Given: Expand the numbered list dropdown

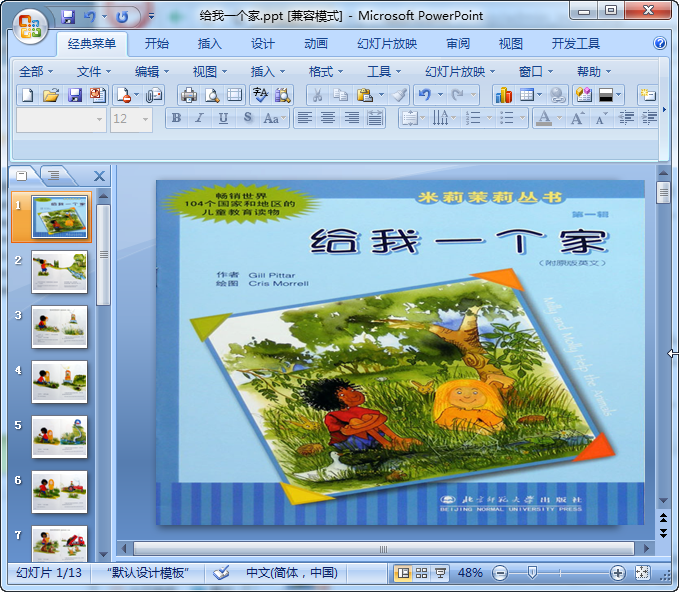Looking at the screenshot, I should click(489, 118).
